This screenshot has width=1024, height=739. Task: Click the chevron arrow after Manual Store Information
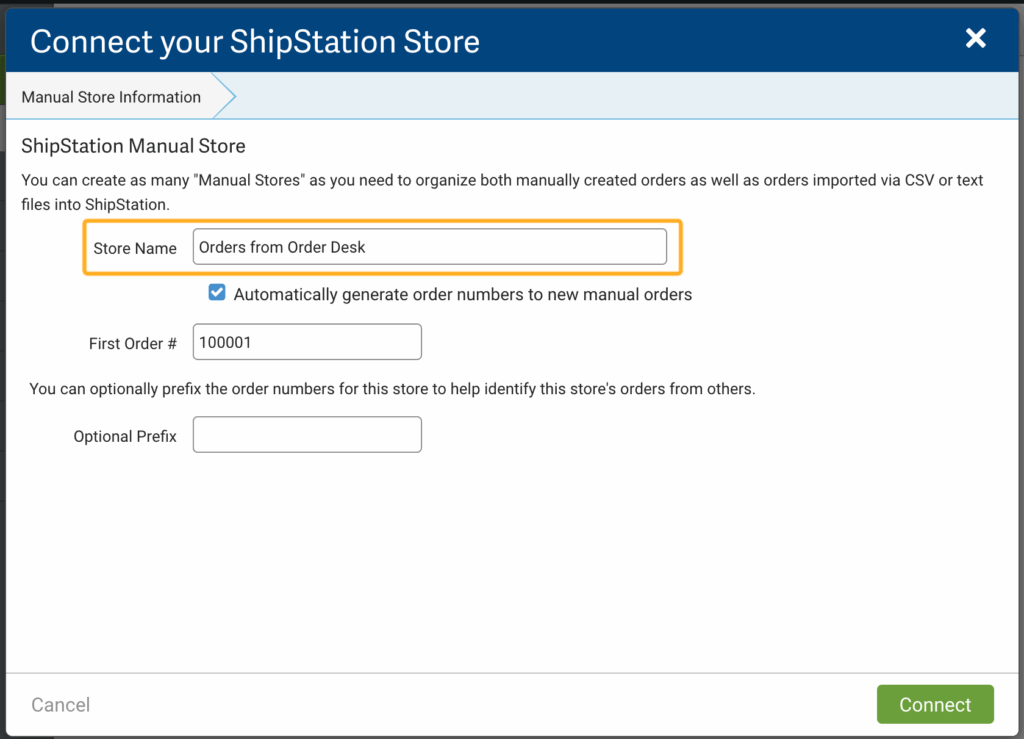226,97
